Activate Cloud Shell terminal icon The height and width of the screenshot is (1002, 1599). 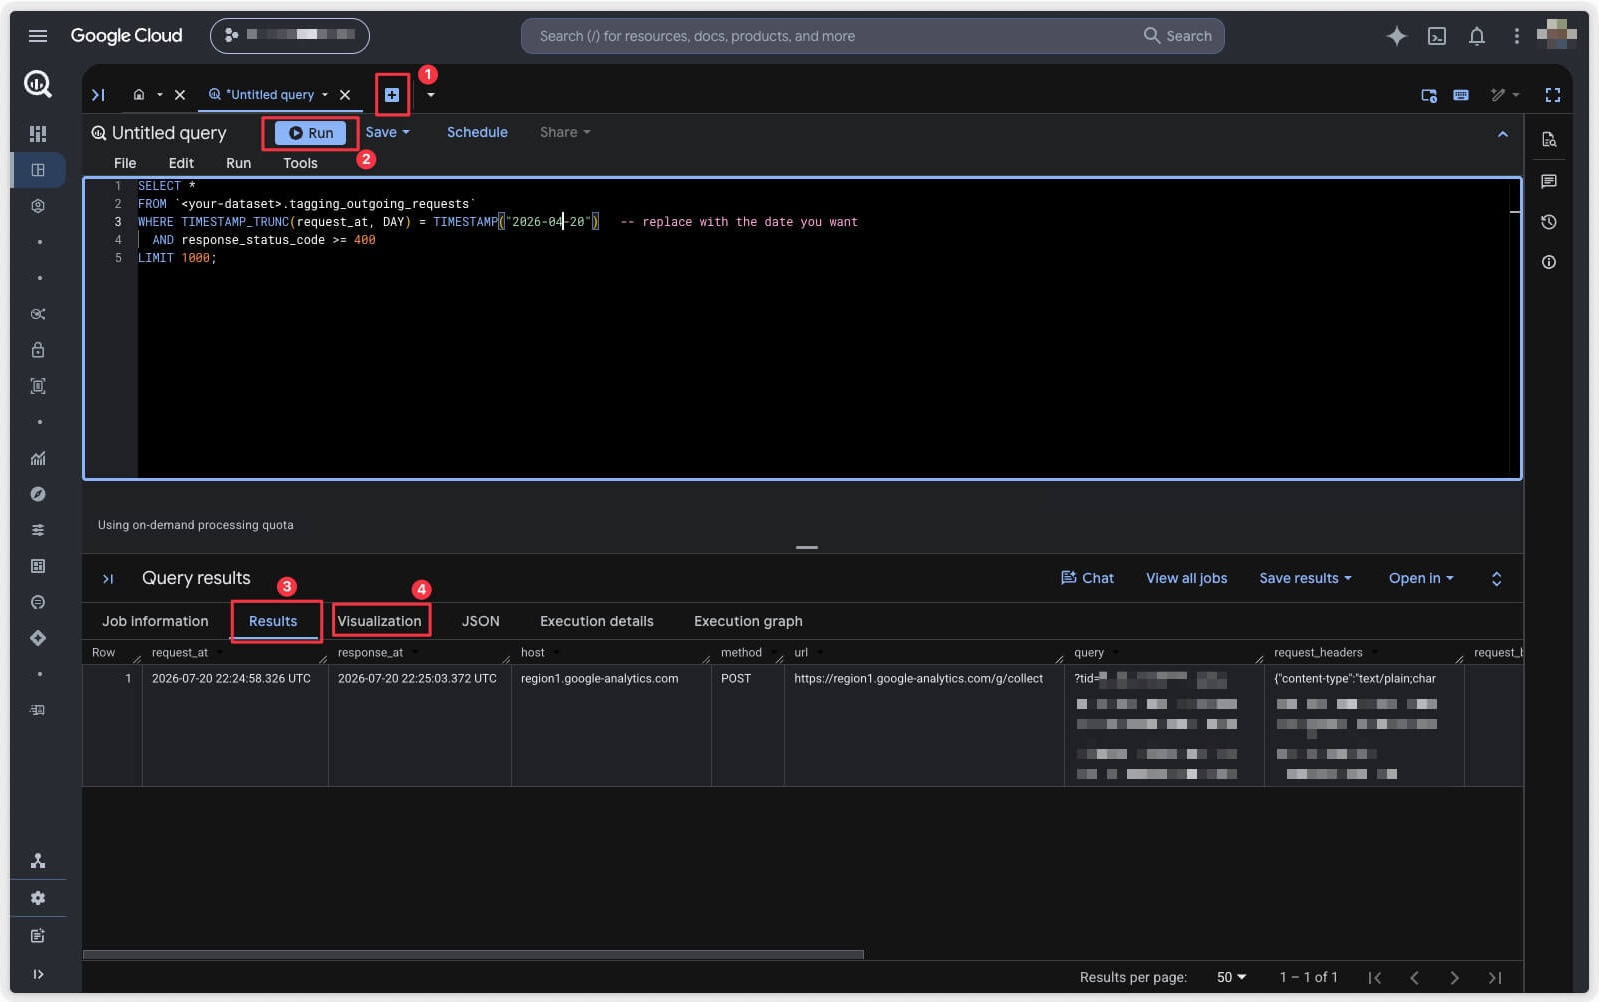[x=1436, y=36]
